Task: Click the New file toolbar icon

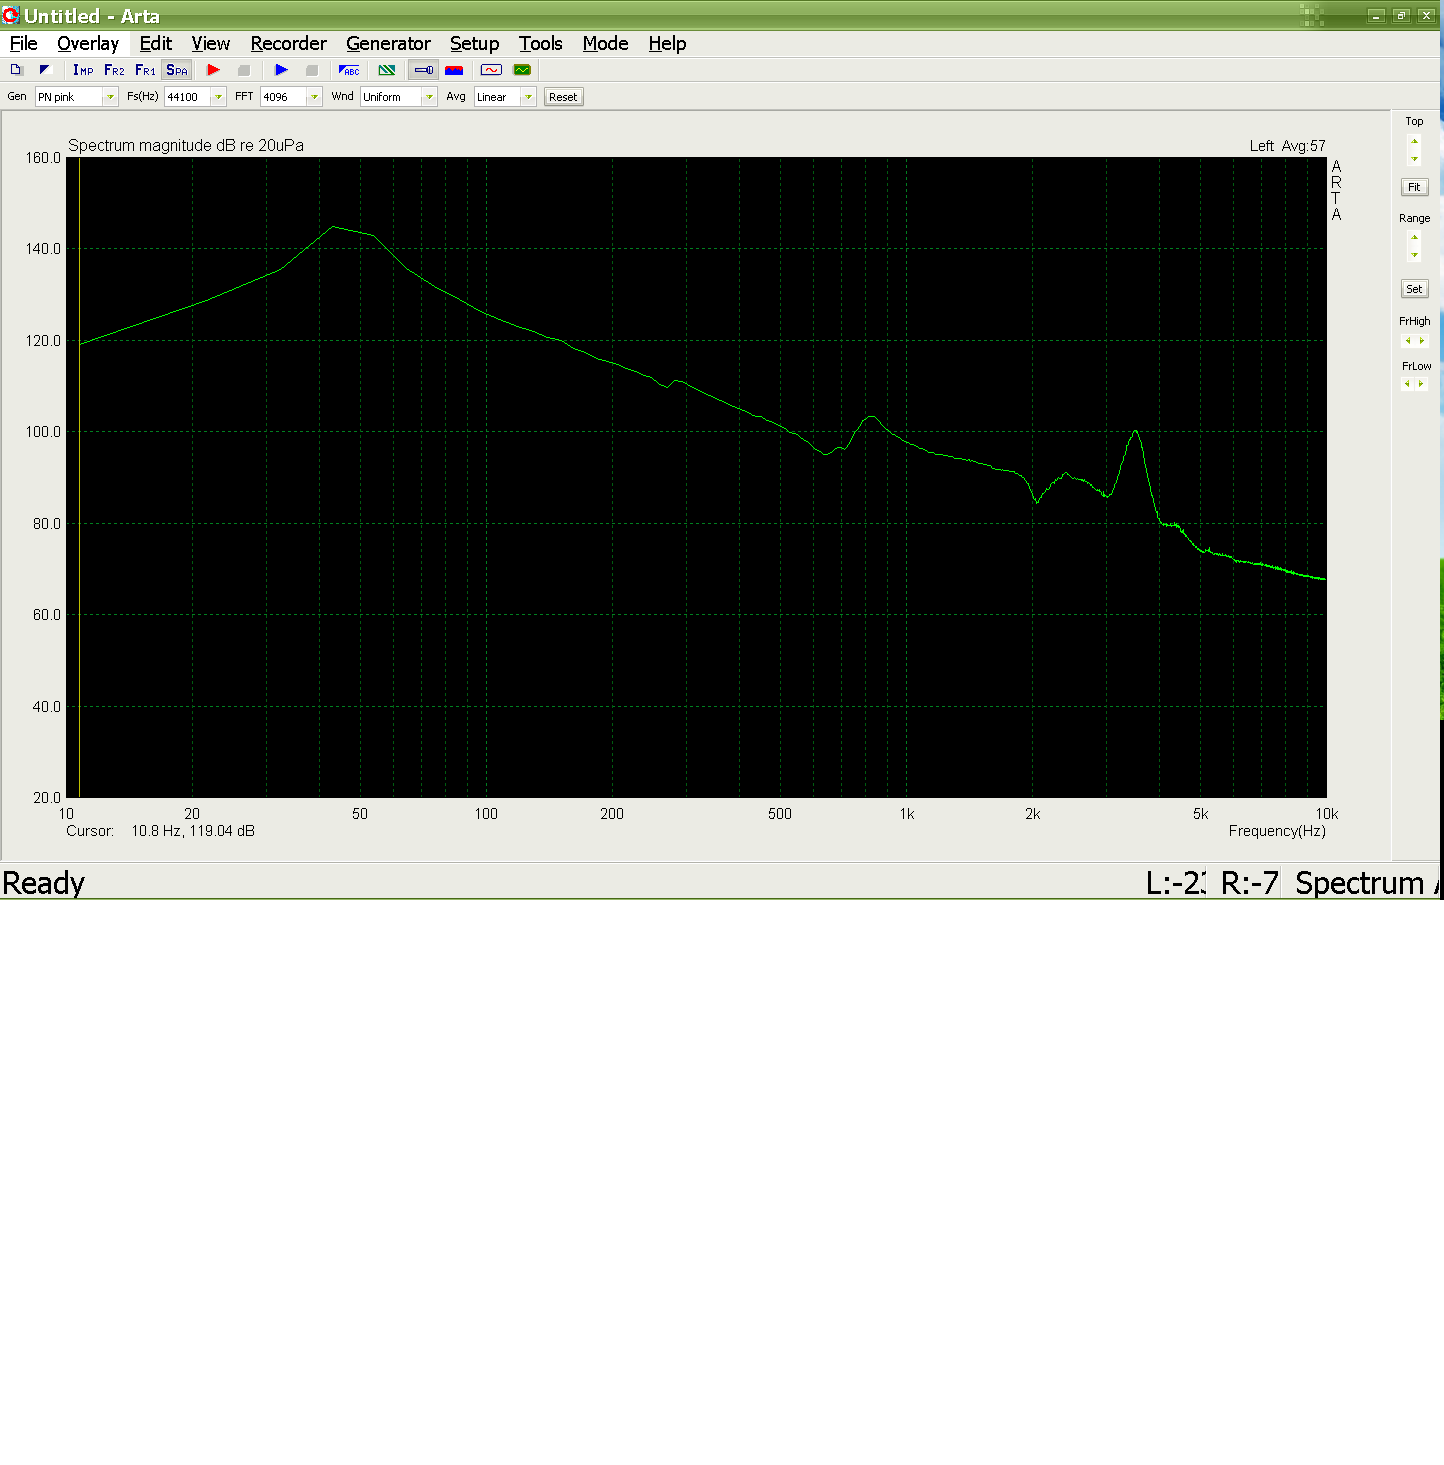Action: tap(16, 70)
